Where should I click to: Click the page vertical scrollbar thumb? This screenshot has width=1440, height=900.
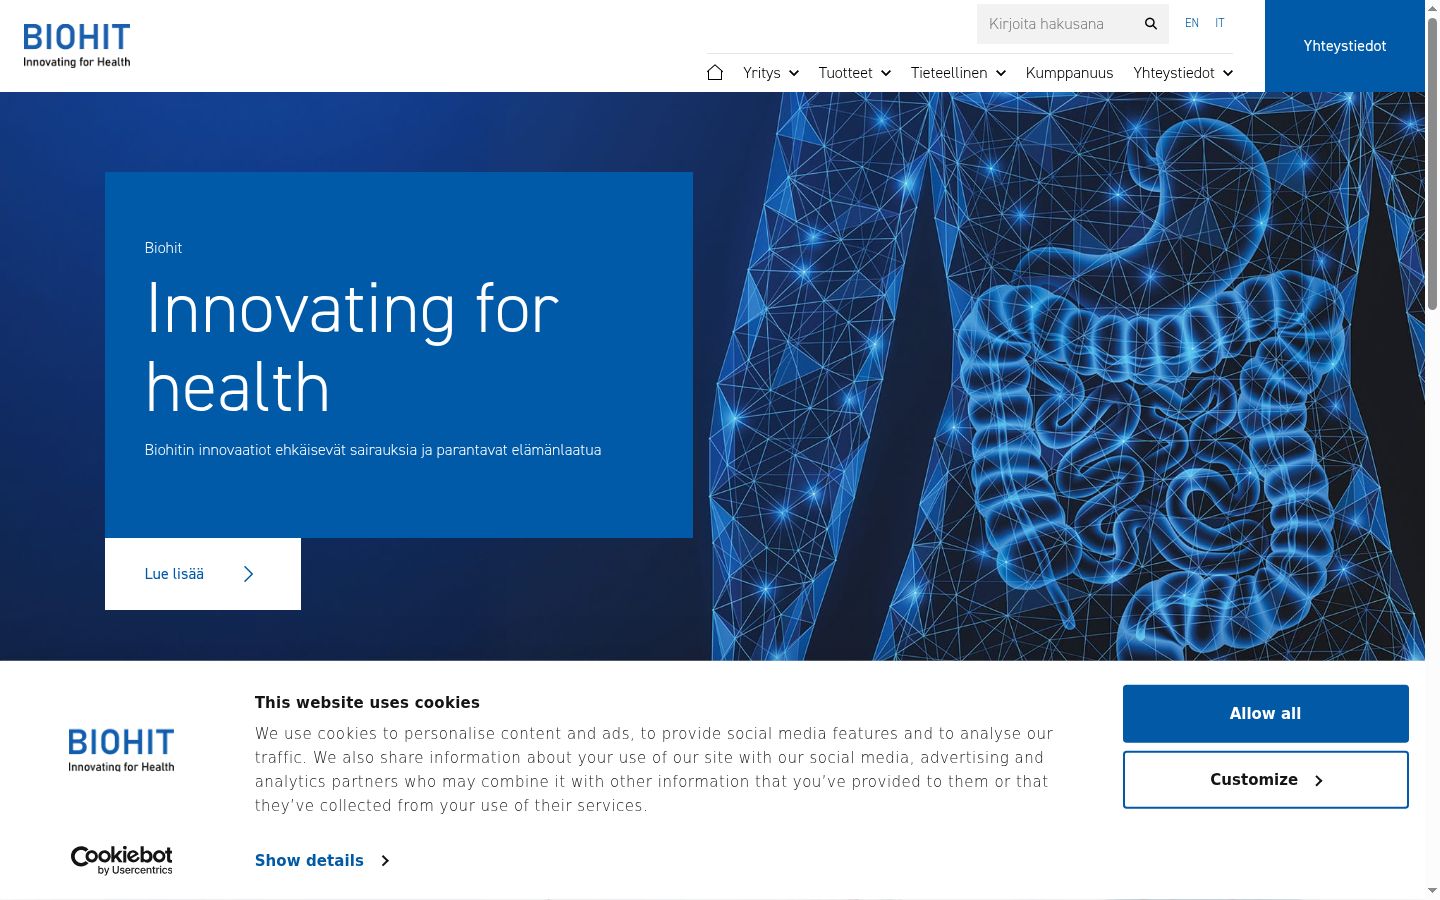[x=1432, y=165]
